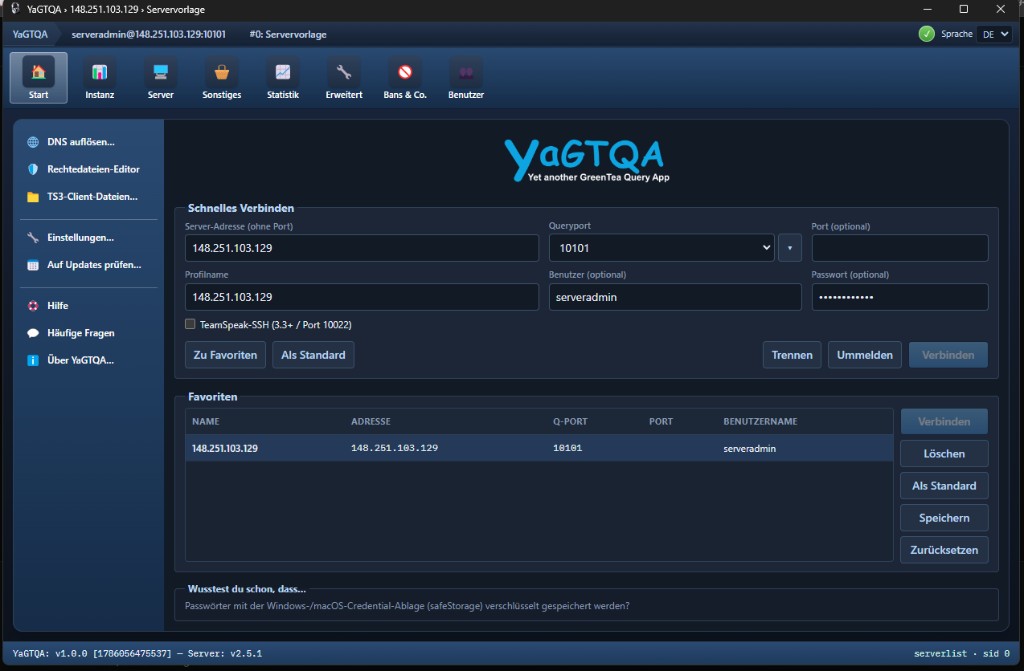
Task: Click the version text in status bar
Action: [x=137, y=653]
